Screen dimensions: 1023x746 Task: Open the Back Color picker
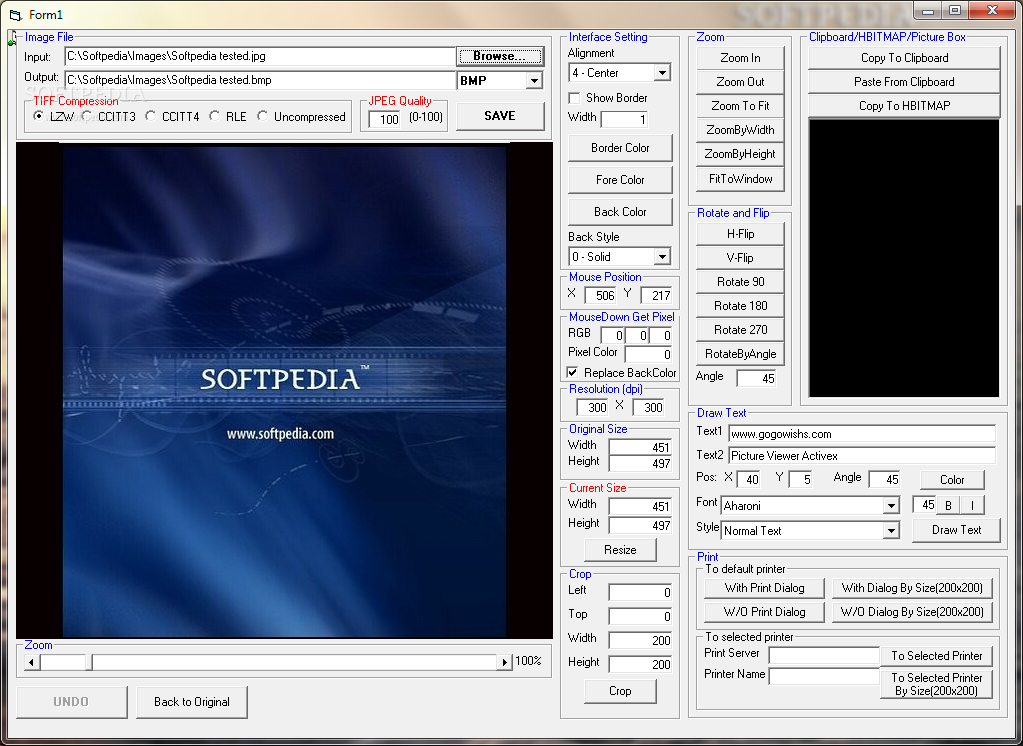[x=620, y=212]
